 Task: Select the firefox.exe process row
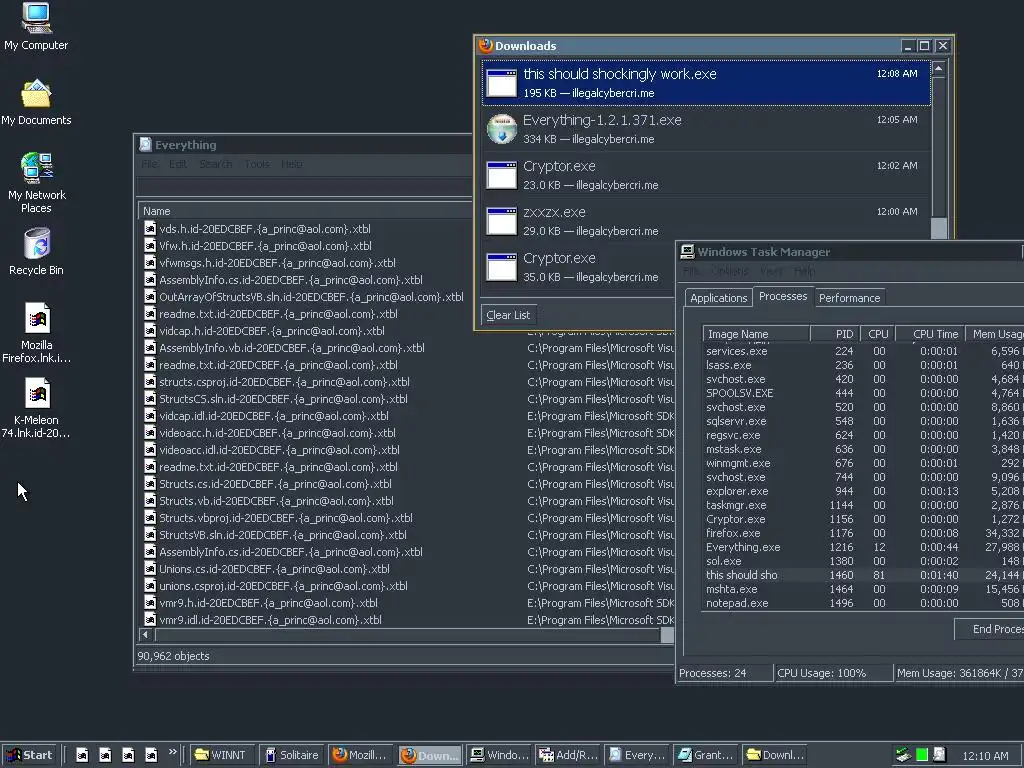point(863,534)
